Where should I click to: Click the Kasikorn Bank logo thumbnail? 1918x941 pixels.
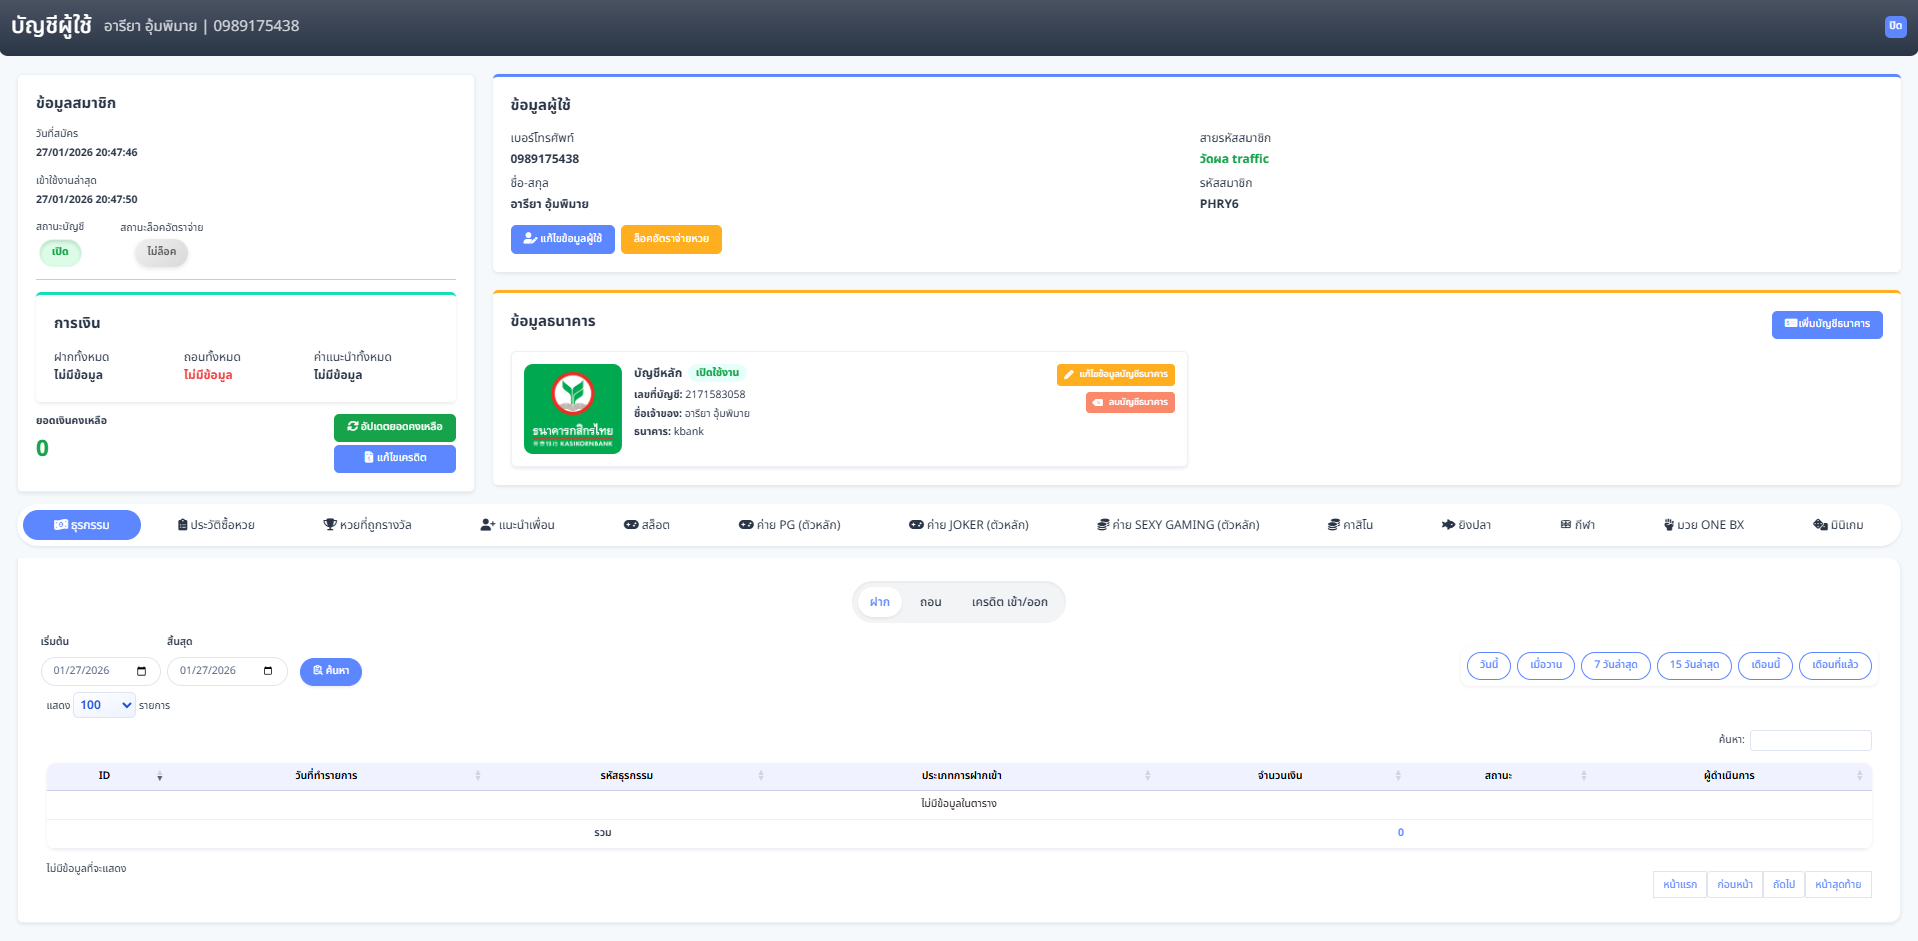[572, 409]
